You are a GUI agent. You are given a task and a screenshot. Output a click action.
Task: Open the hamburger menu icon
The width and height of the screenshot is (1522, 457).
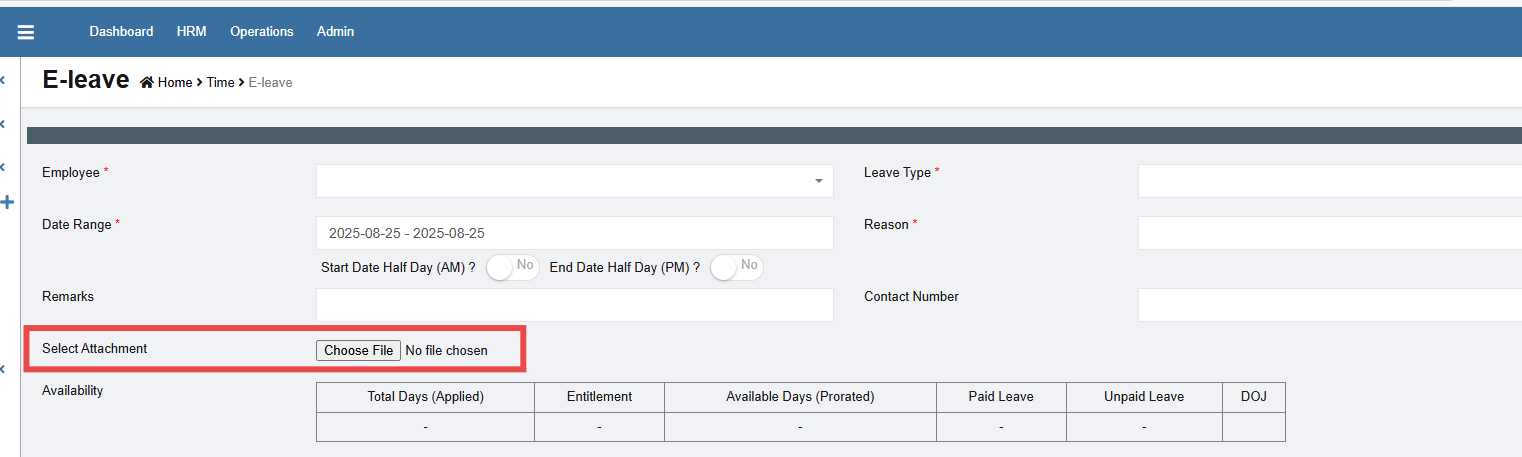click(x=26, y=32)
